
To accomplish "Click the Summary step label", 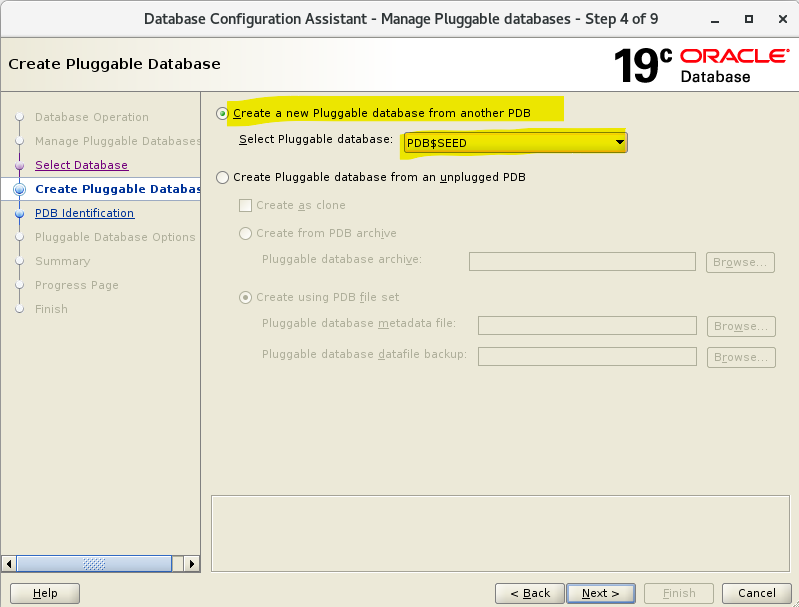I will coord(63,261).
